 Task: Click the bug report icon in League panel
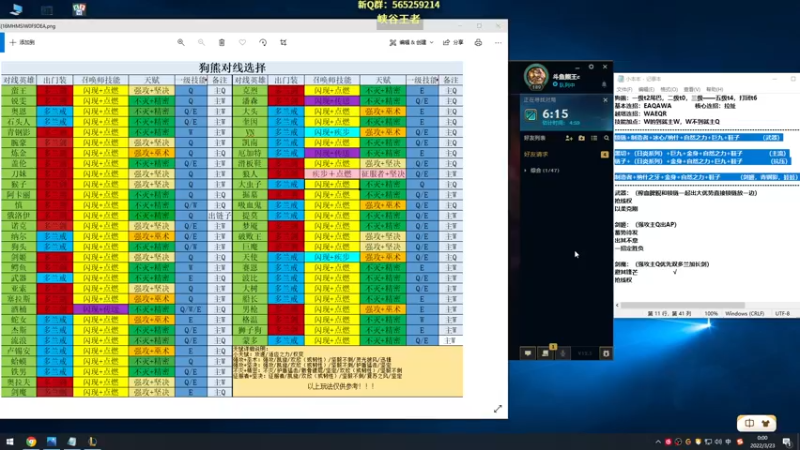pyautogui.click(x=606, y=353)
